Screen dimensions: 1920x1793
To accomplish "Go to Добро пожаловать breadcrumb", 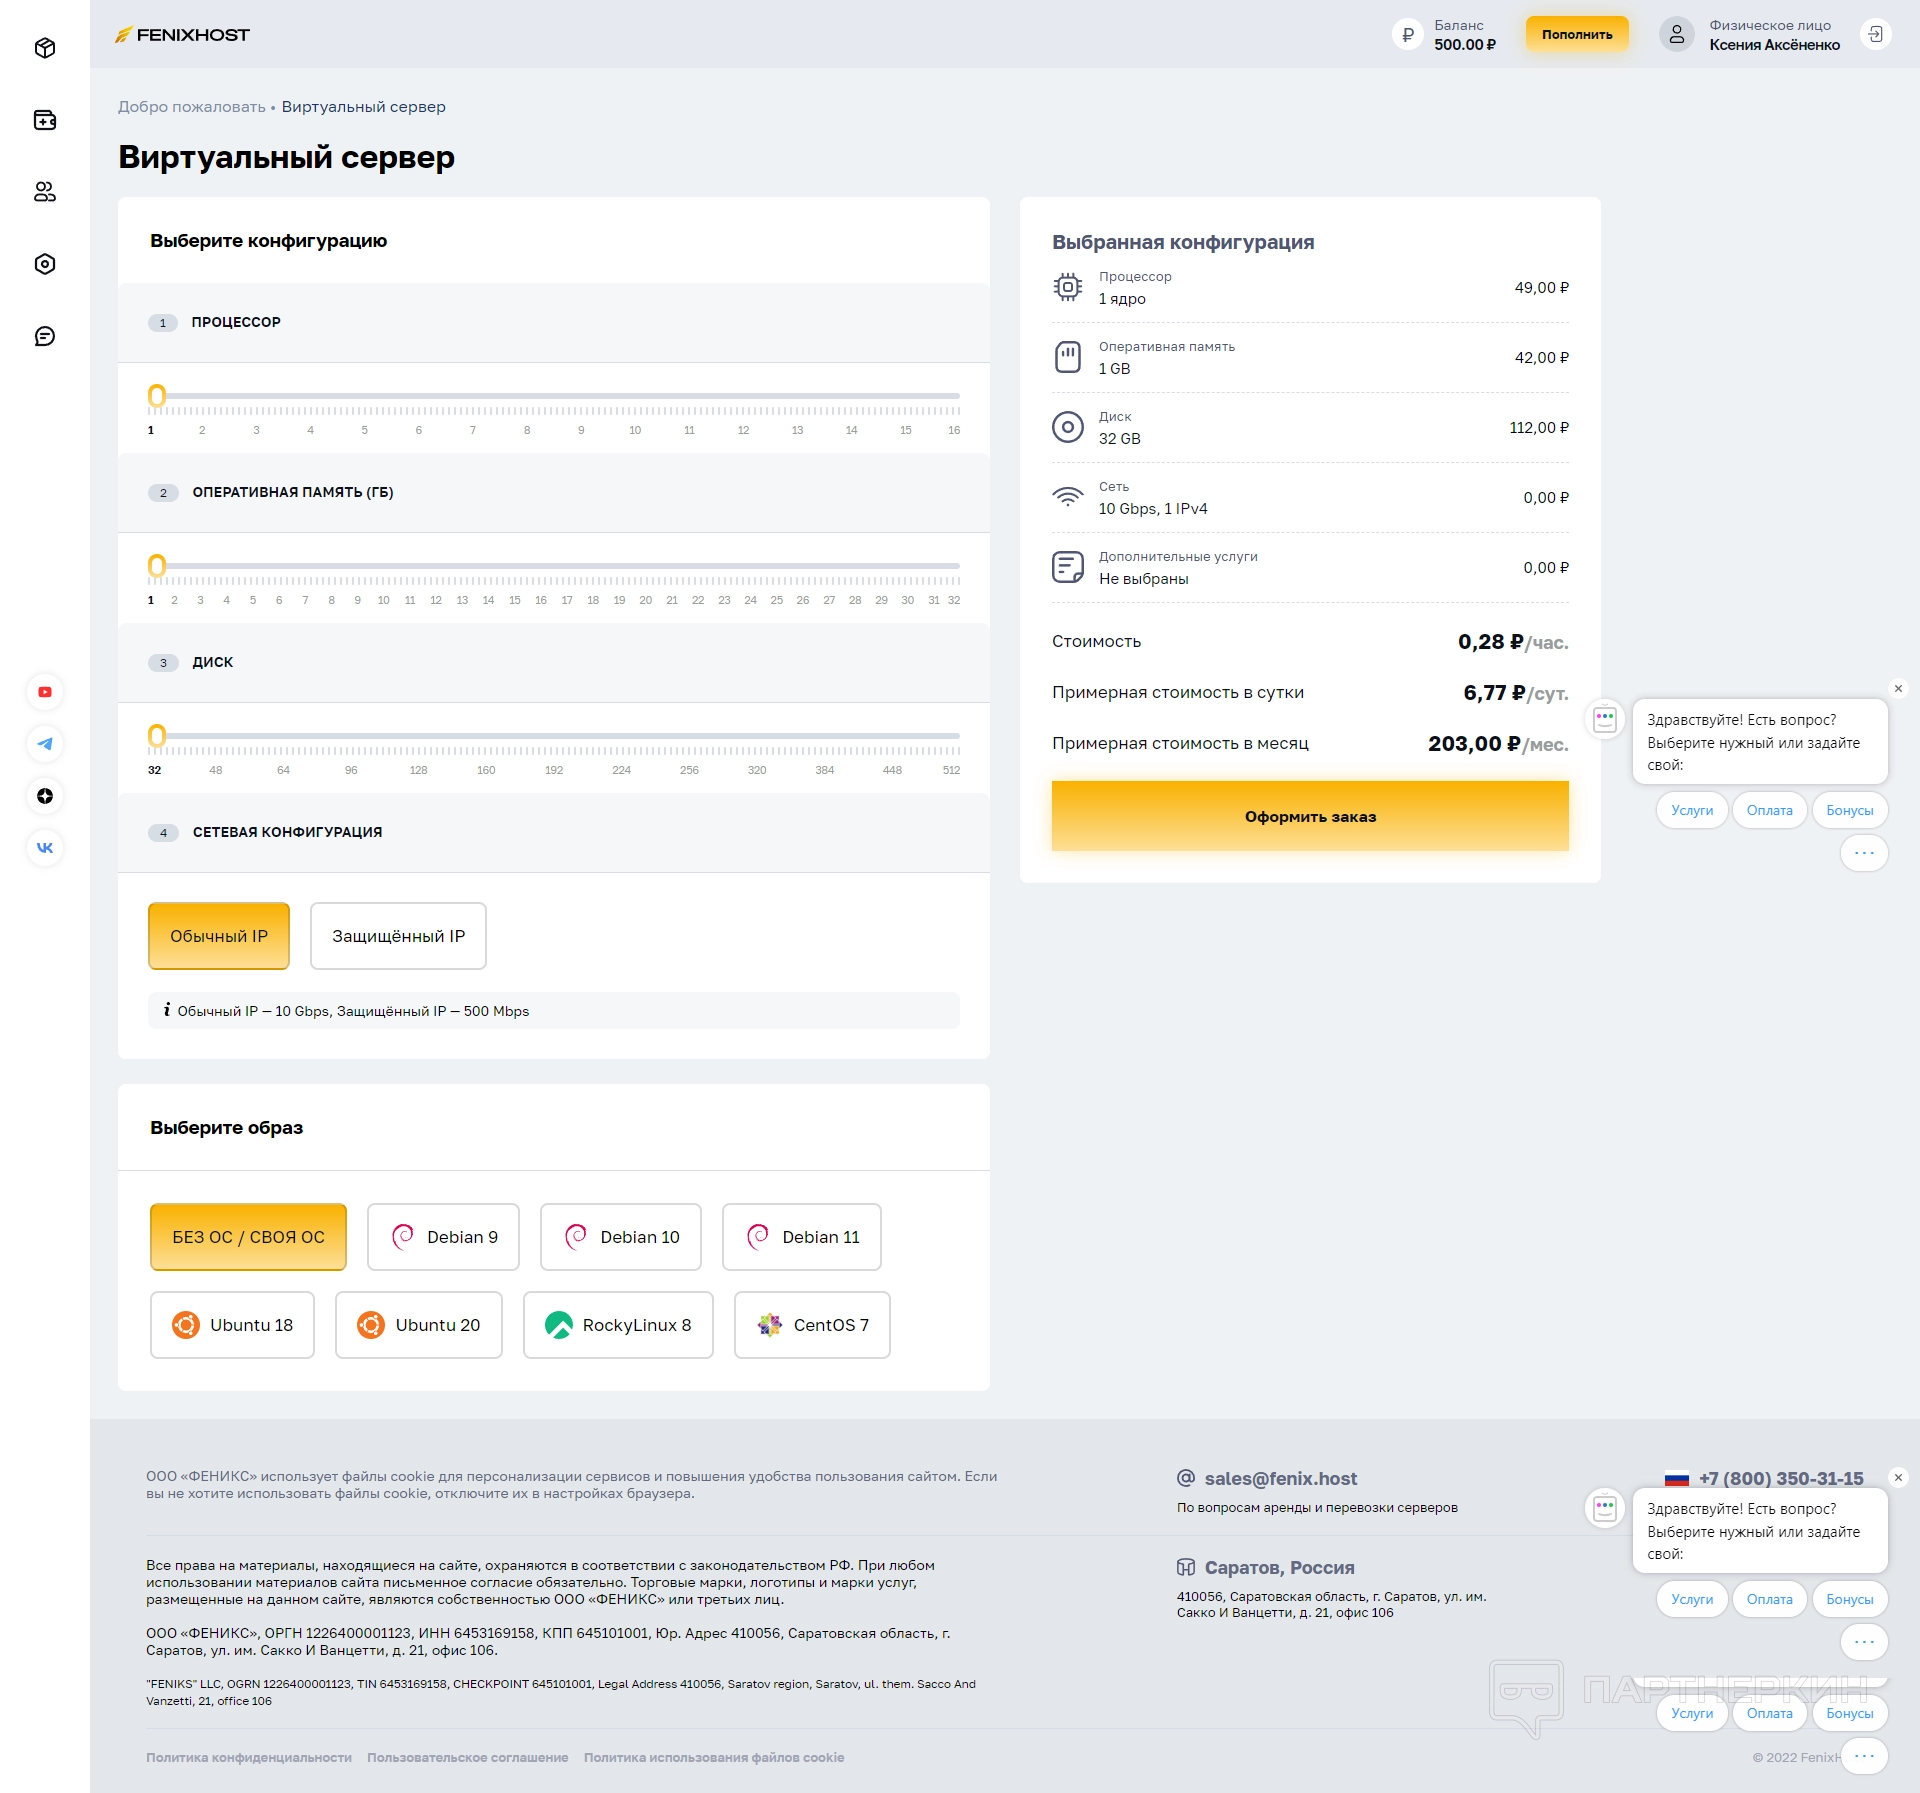I will [x=192, y=107].
